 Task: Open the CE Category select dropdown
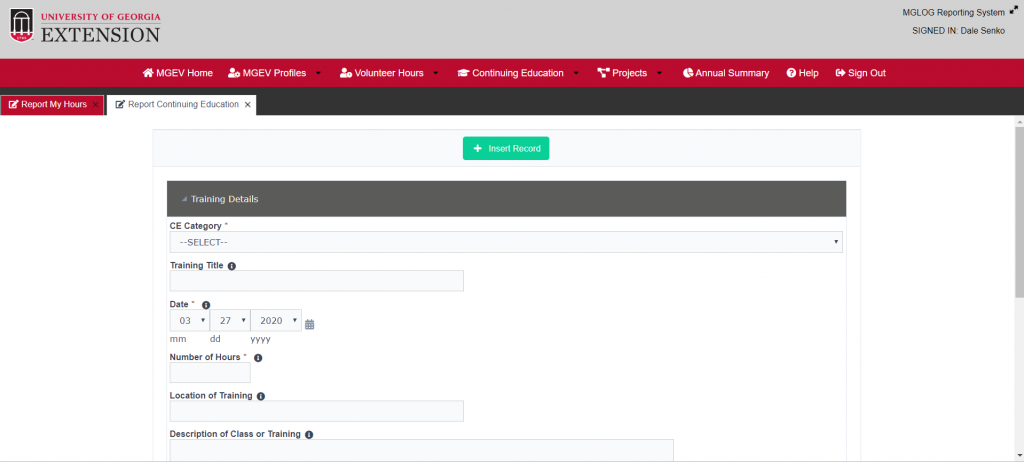click(506, 242)
